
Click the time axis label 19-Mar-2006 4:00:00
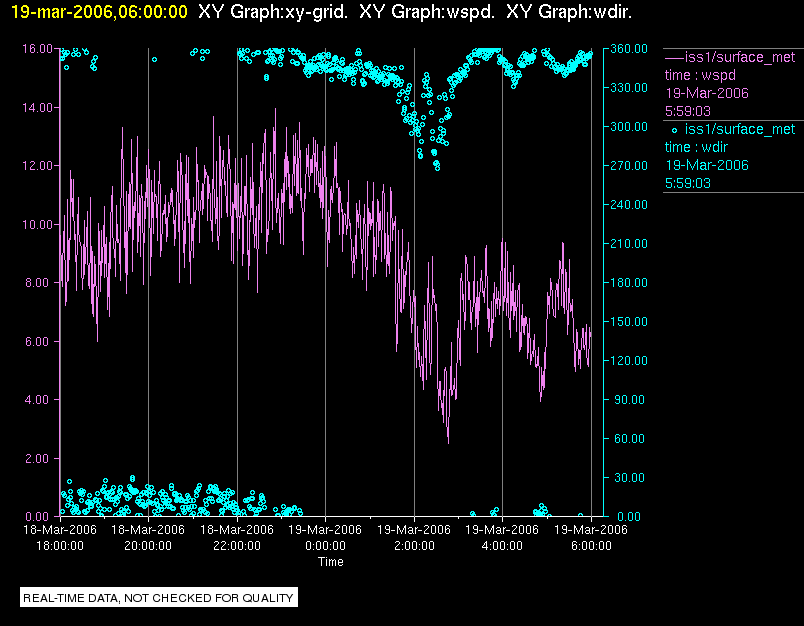[502, 537]
